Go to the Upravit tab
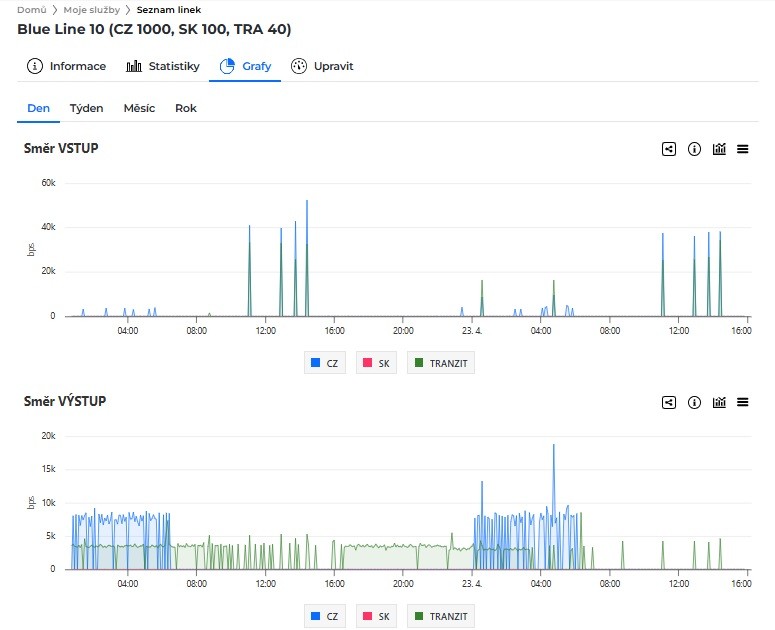The height and width of the screenshot is (630, 775). pos(322,66)
